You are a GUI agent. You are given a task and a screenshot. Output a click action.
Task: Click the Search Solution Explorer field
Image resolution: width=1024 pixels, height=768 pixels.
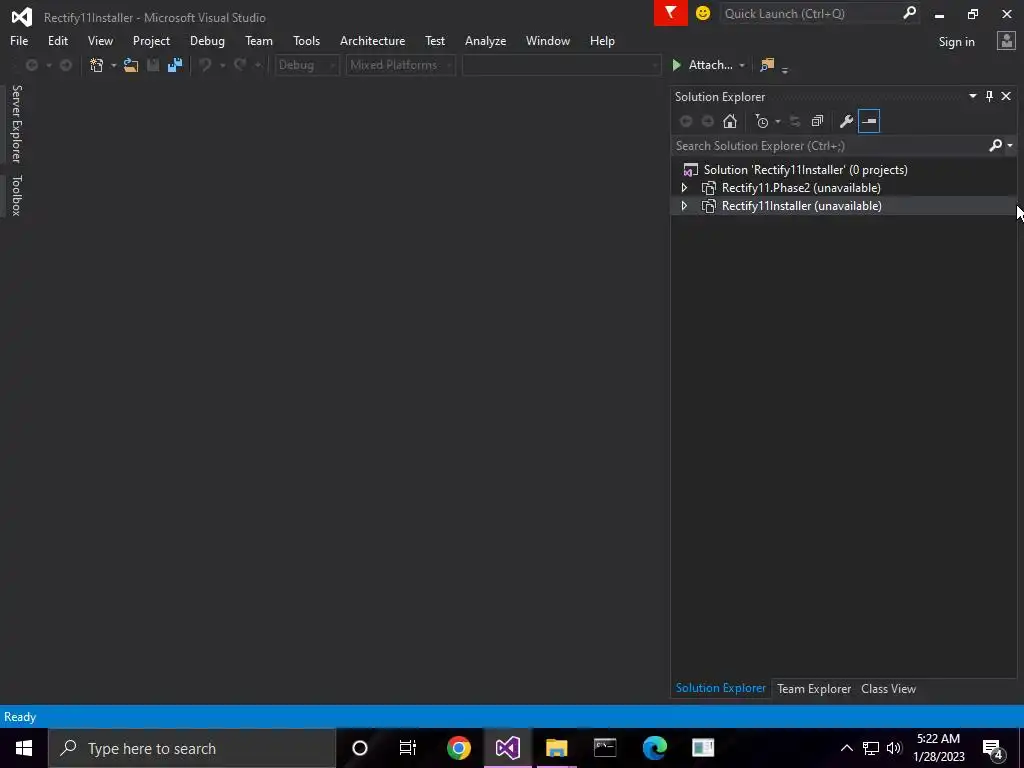829,146
